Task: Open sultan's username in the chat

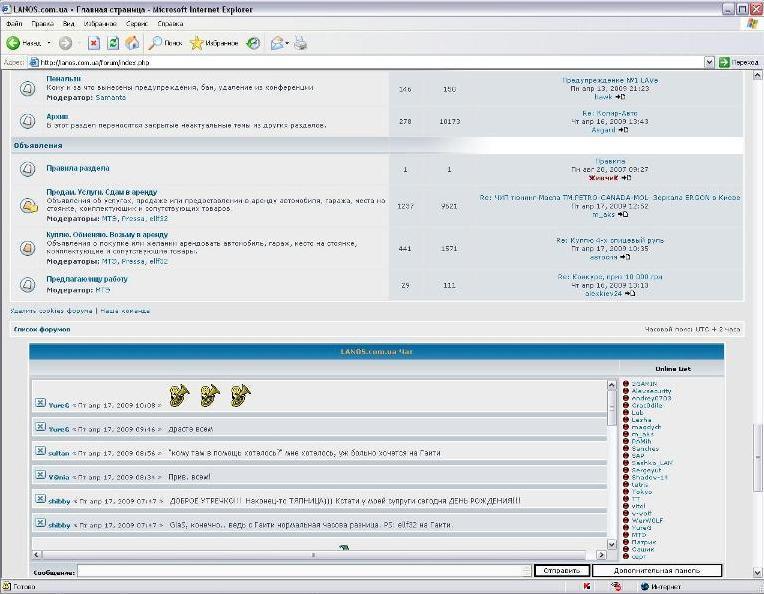Action: (59, 453)
